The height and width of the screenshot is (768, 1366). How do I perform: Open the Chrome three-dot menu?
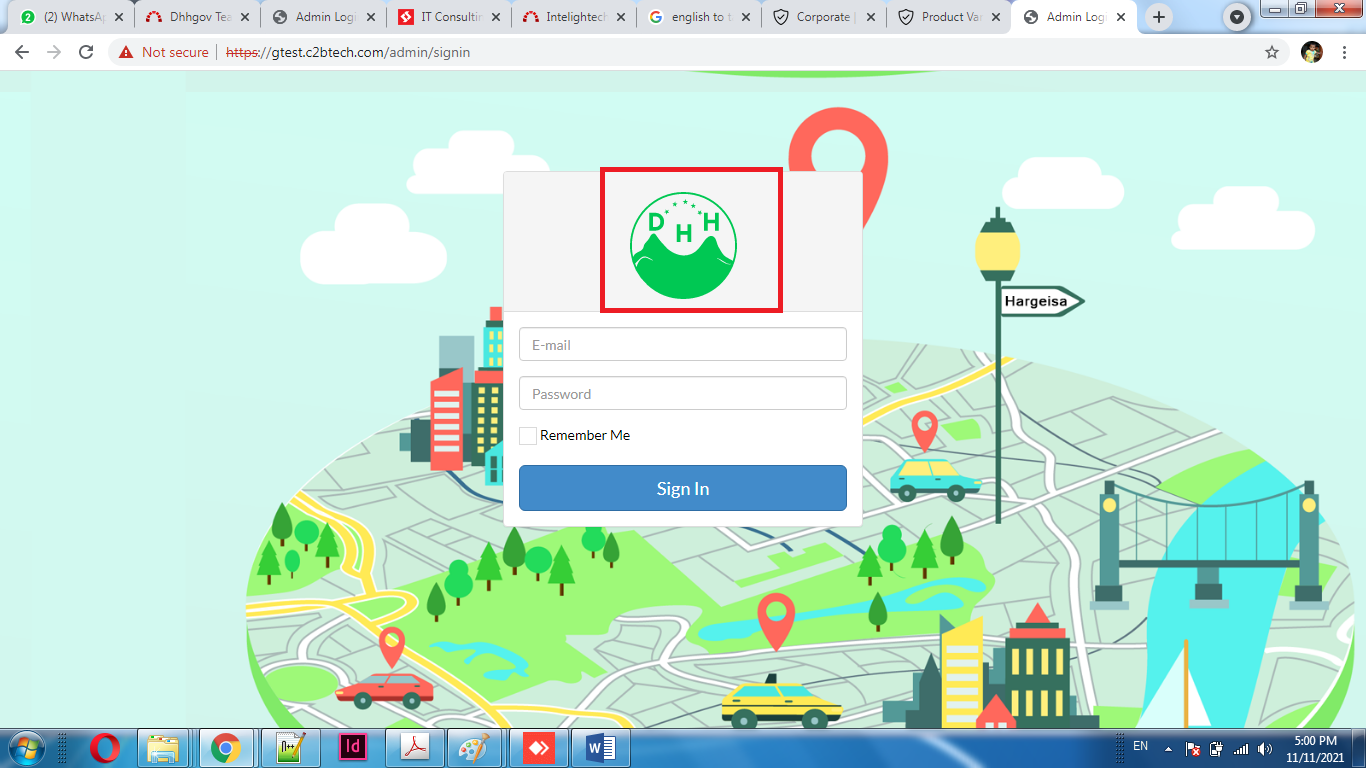coord(1345,52)
